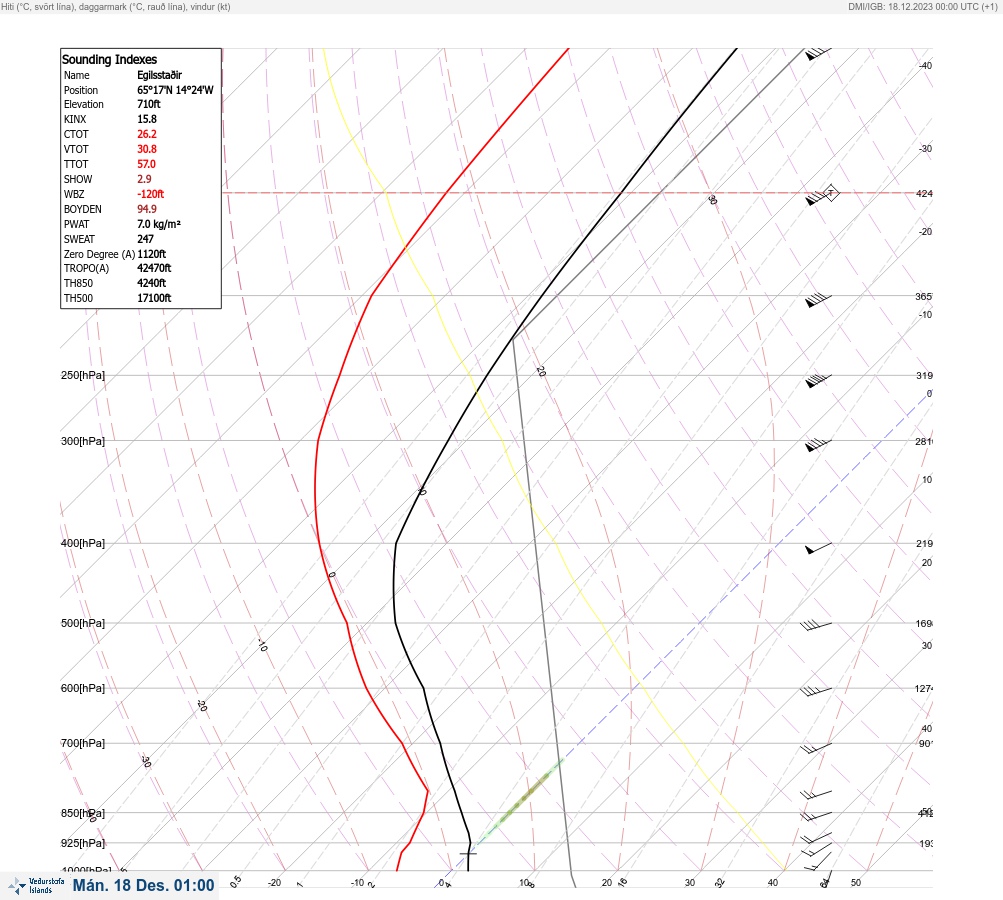Click the SWEAT value 247

pos(145,239)
